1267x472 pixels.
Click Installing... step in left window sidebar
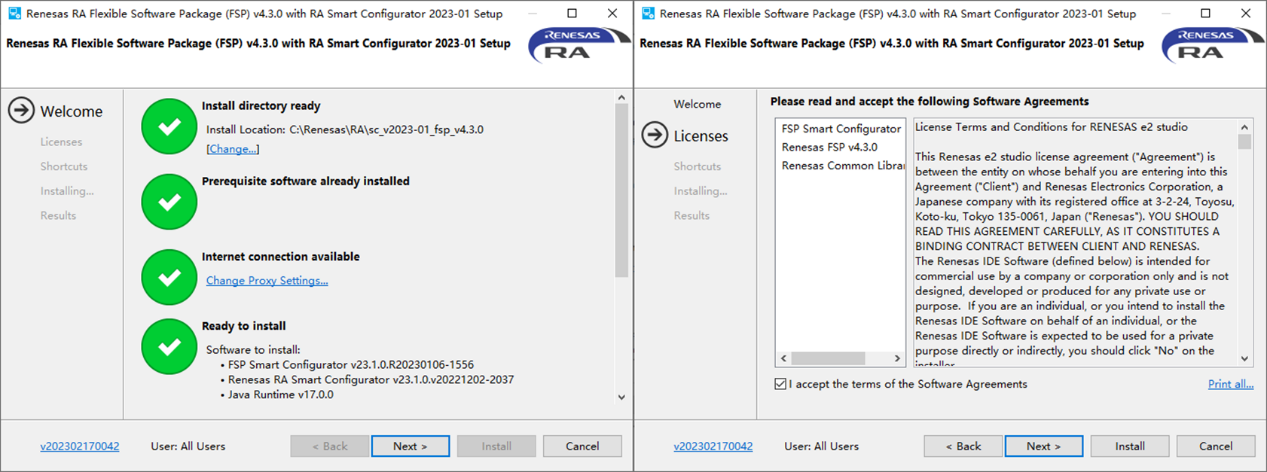pyautogui.click(x=67, y=191)
